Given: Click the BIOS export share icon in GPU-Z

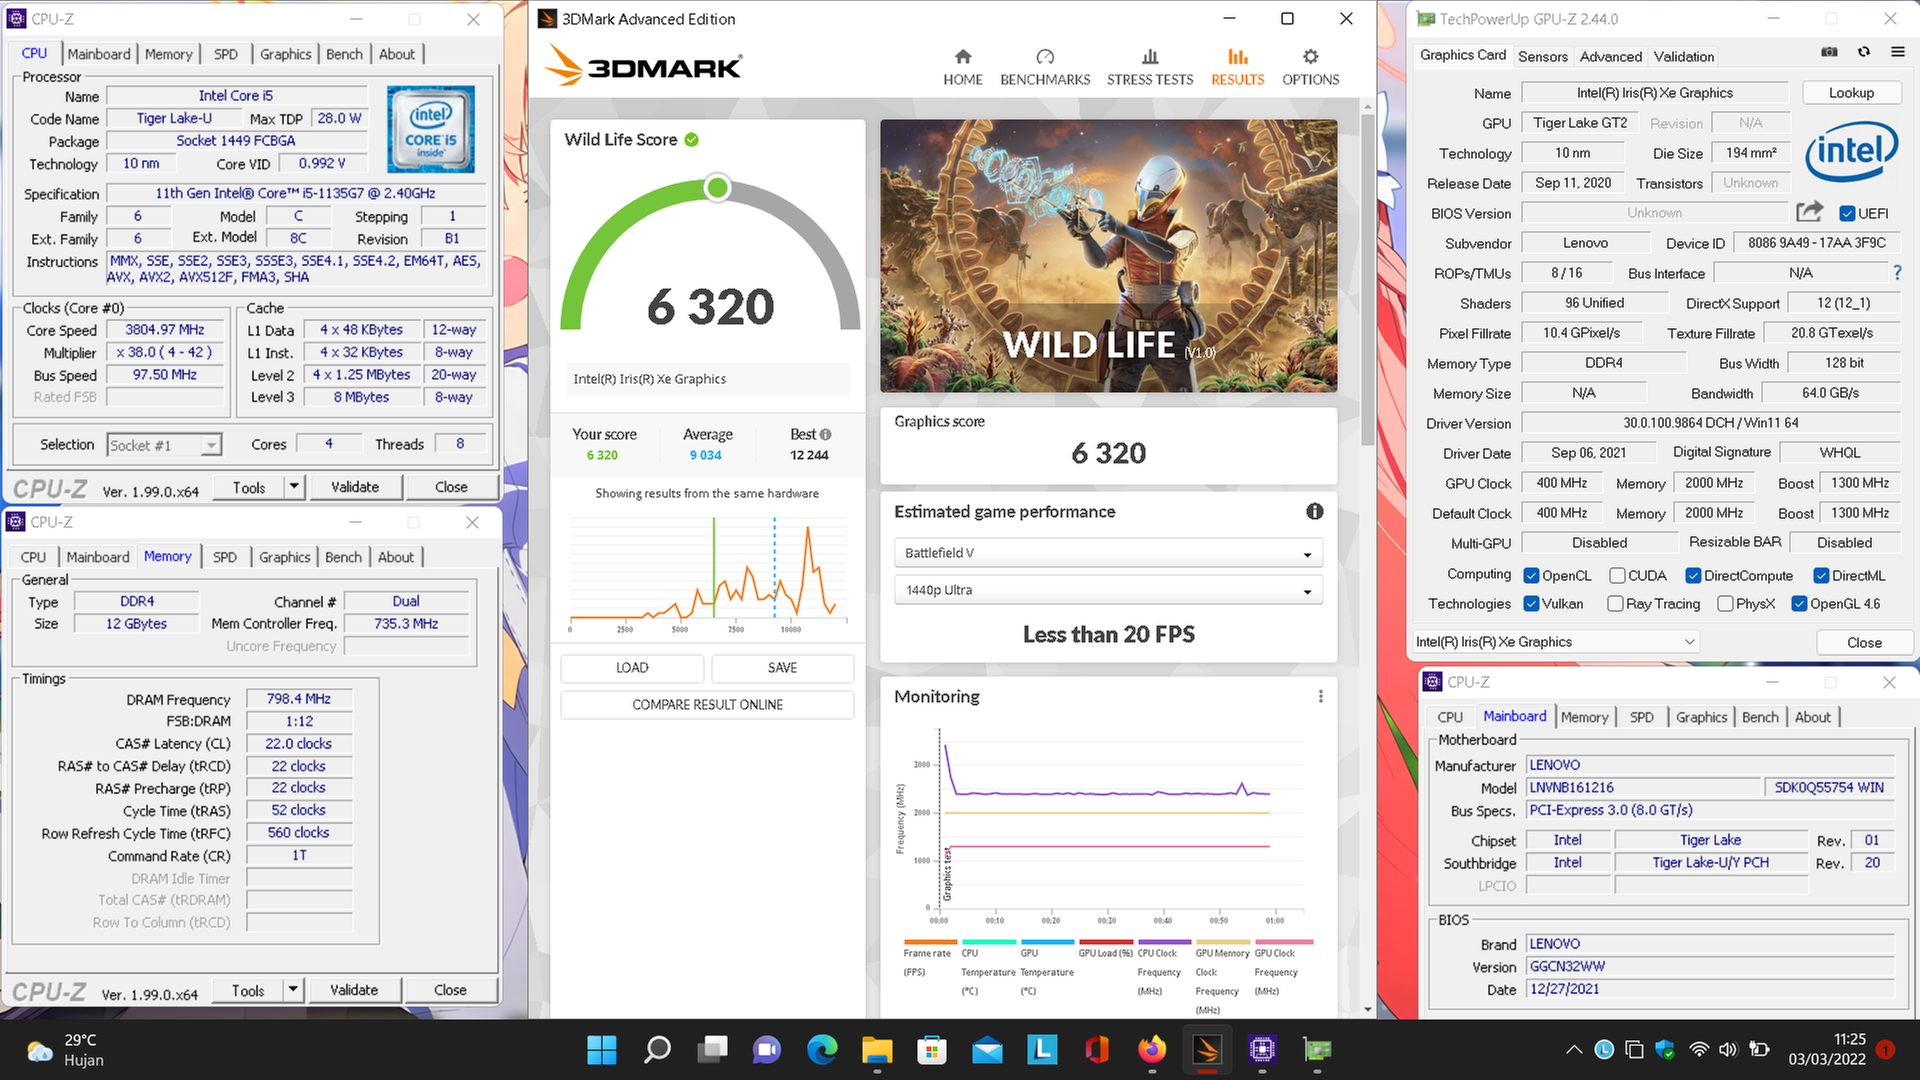Looking at the screenshot, I should coord(1809,212).
